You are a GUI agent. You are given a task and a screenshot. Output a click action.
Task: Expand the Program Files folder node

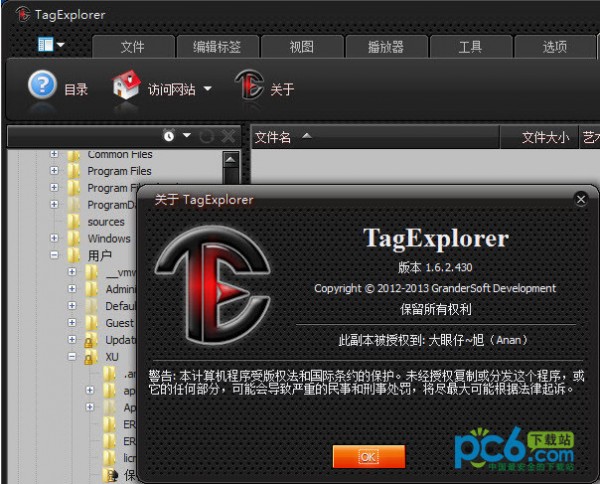pos(54,171)
